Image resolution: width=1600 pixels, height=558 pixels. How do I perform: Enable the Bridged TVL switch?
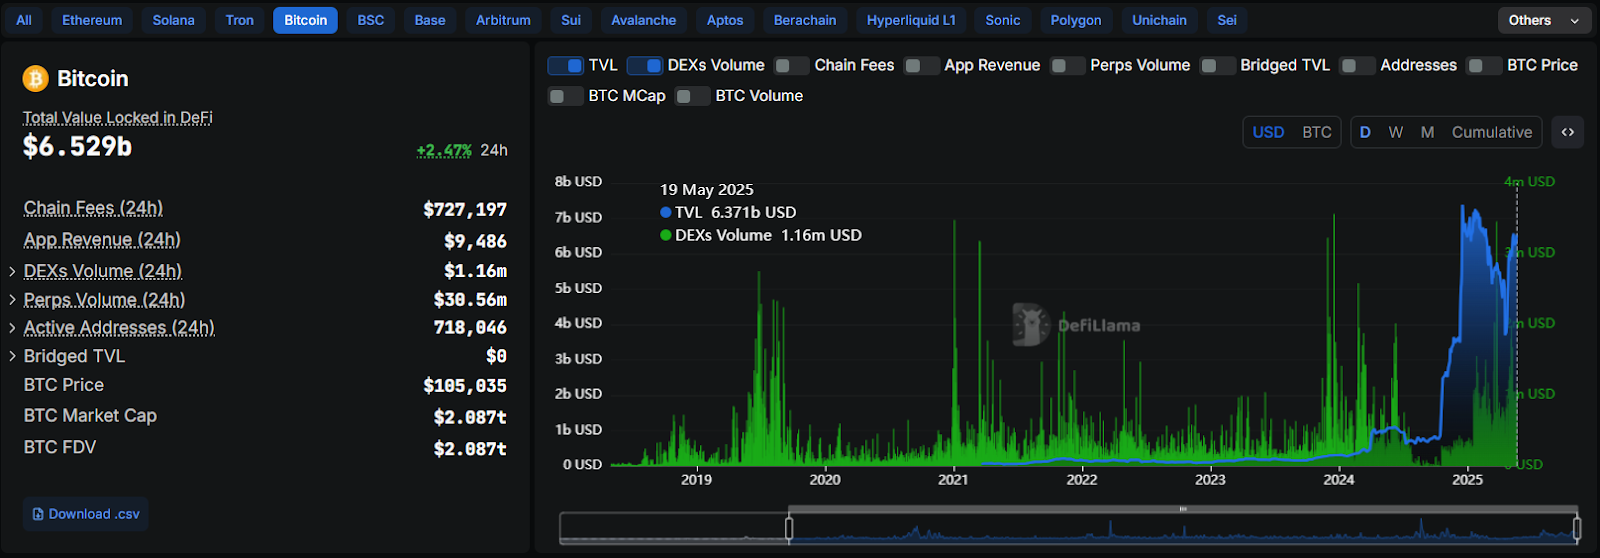(1217, 65)
